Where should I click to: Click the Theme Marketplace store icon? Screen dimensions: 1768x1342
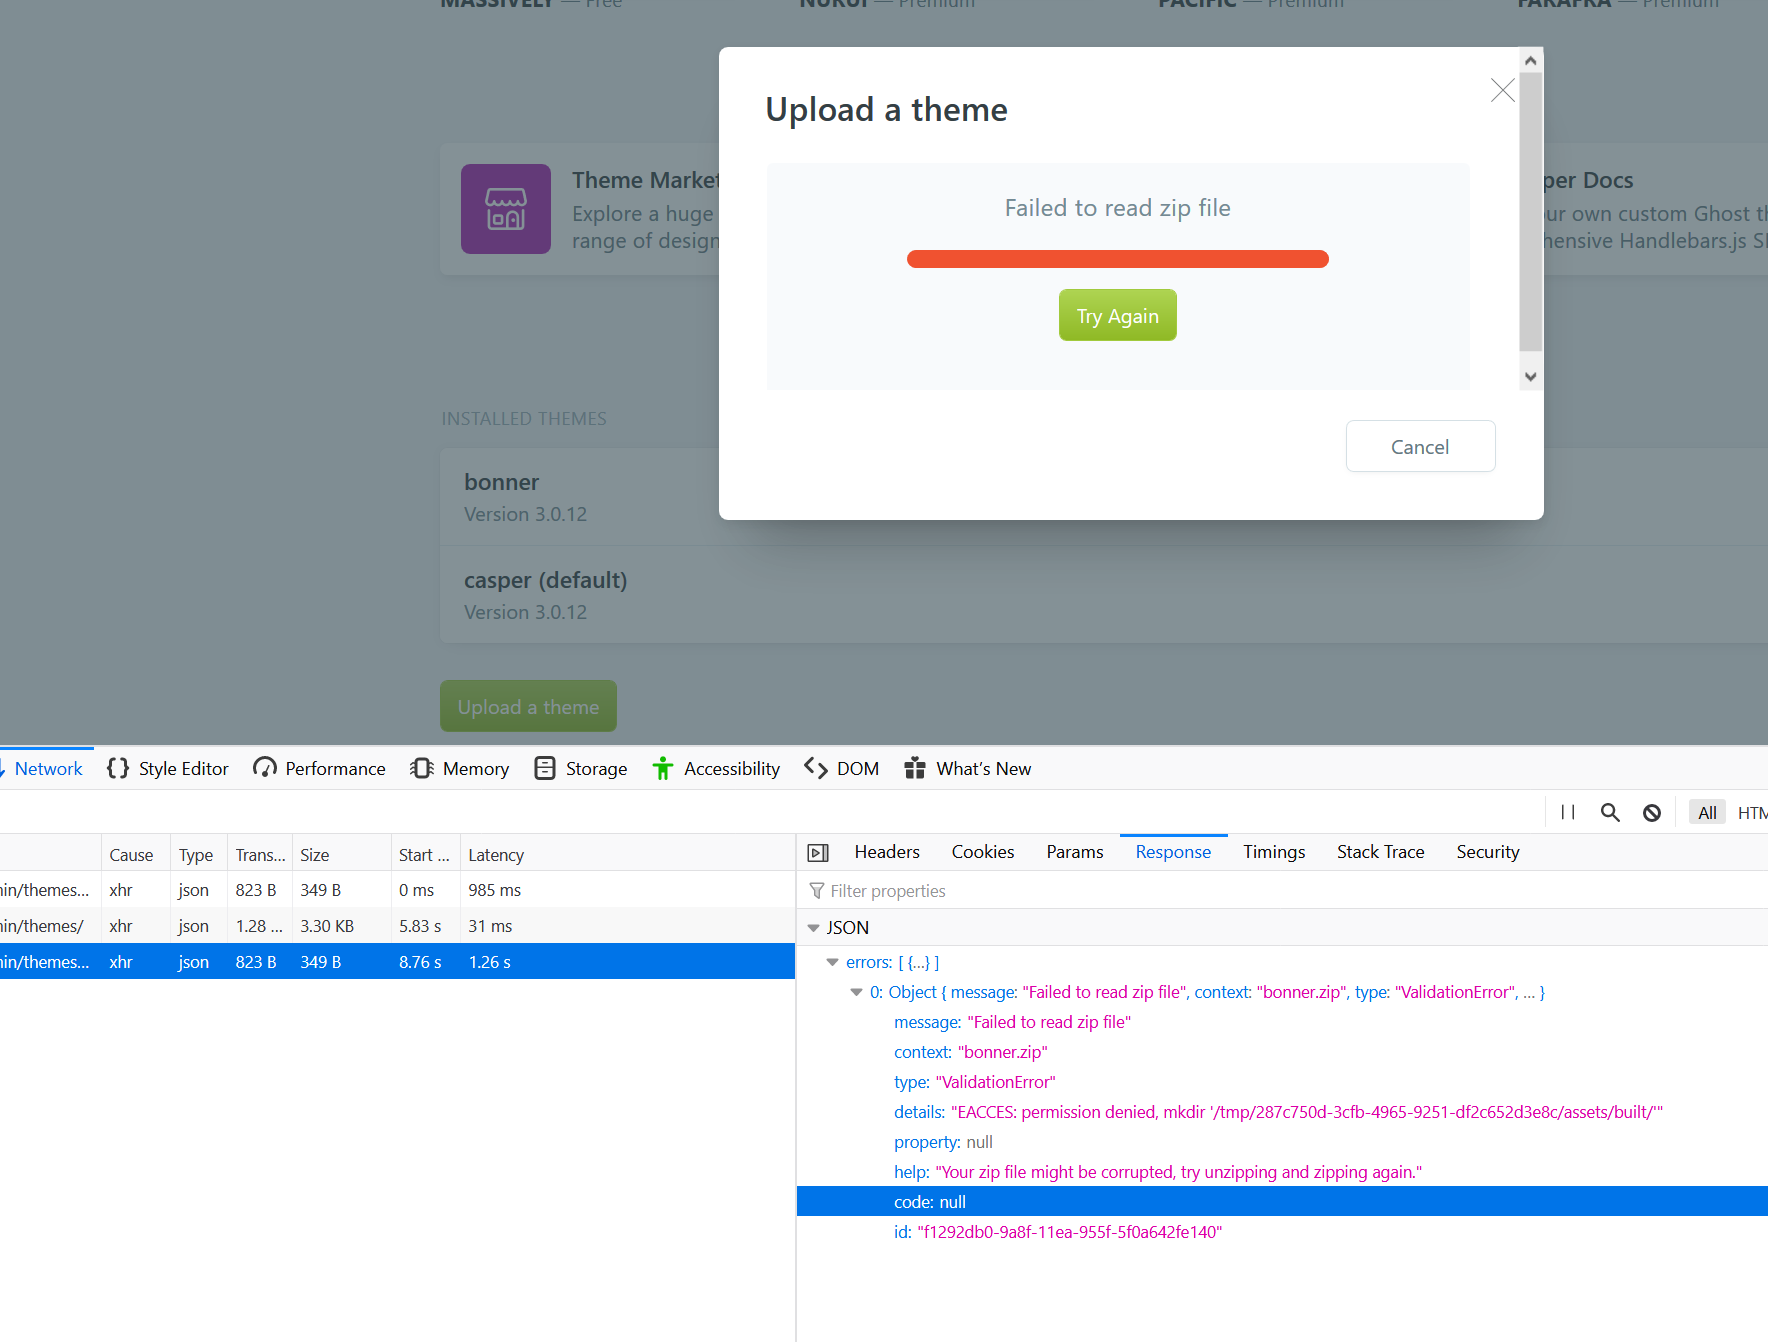[x=505, y=209]
